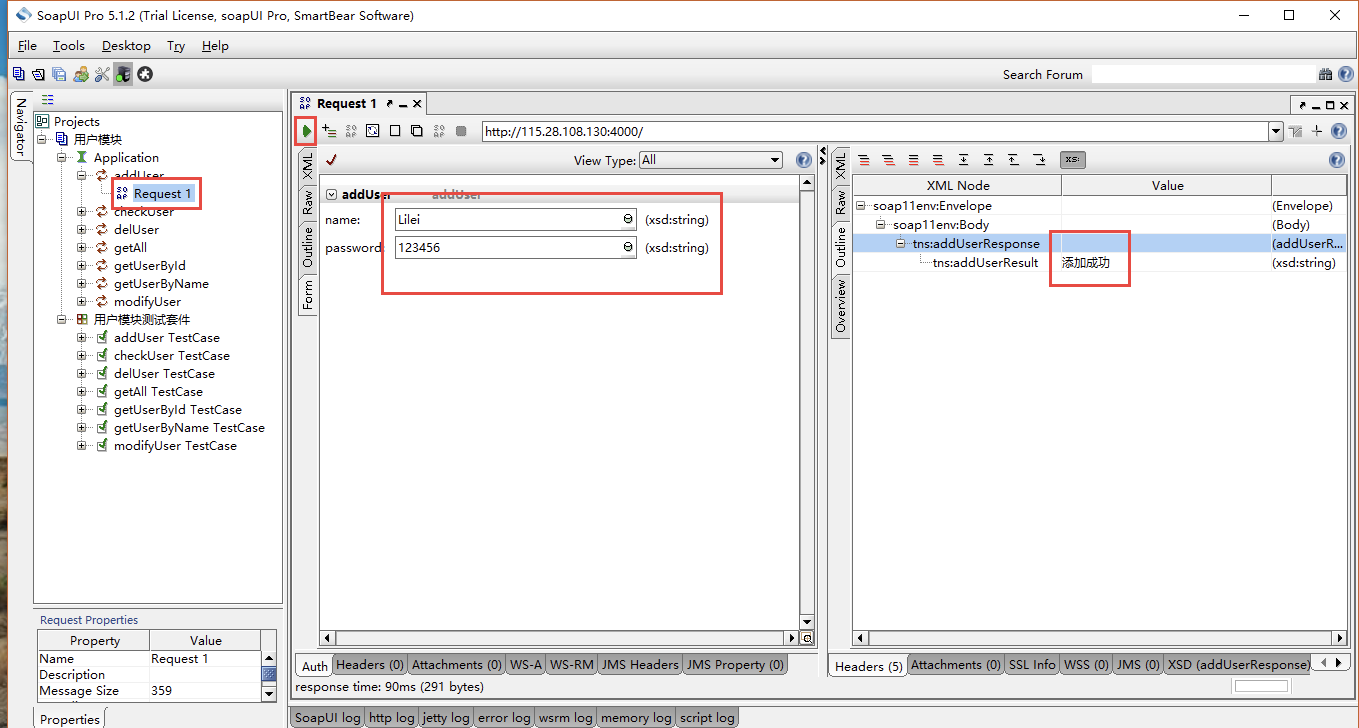1359x728 pixels.
Task: Click the detach arrow icon on Request 1 tab
Action: point(390,103)
